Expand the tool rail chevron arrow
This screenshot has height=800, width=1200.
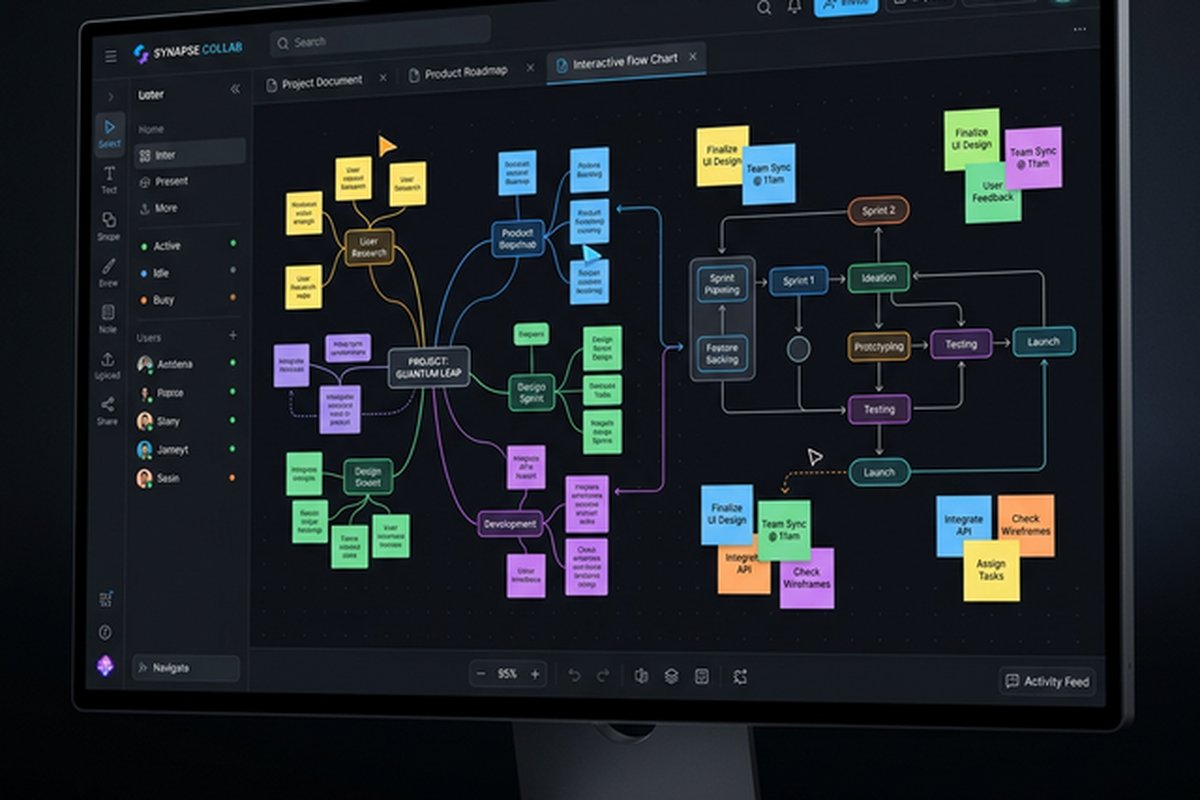pos(109,98)
